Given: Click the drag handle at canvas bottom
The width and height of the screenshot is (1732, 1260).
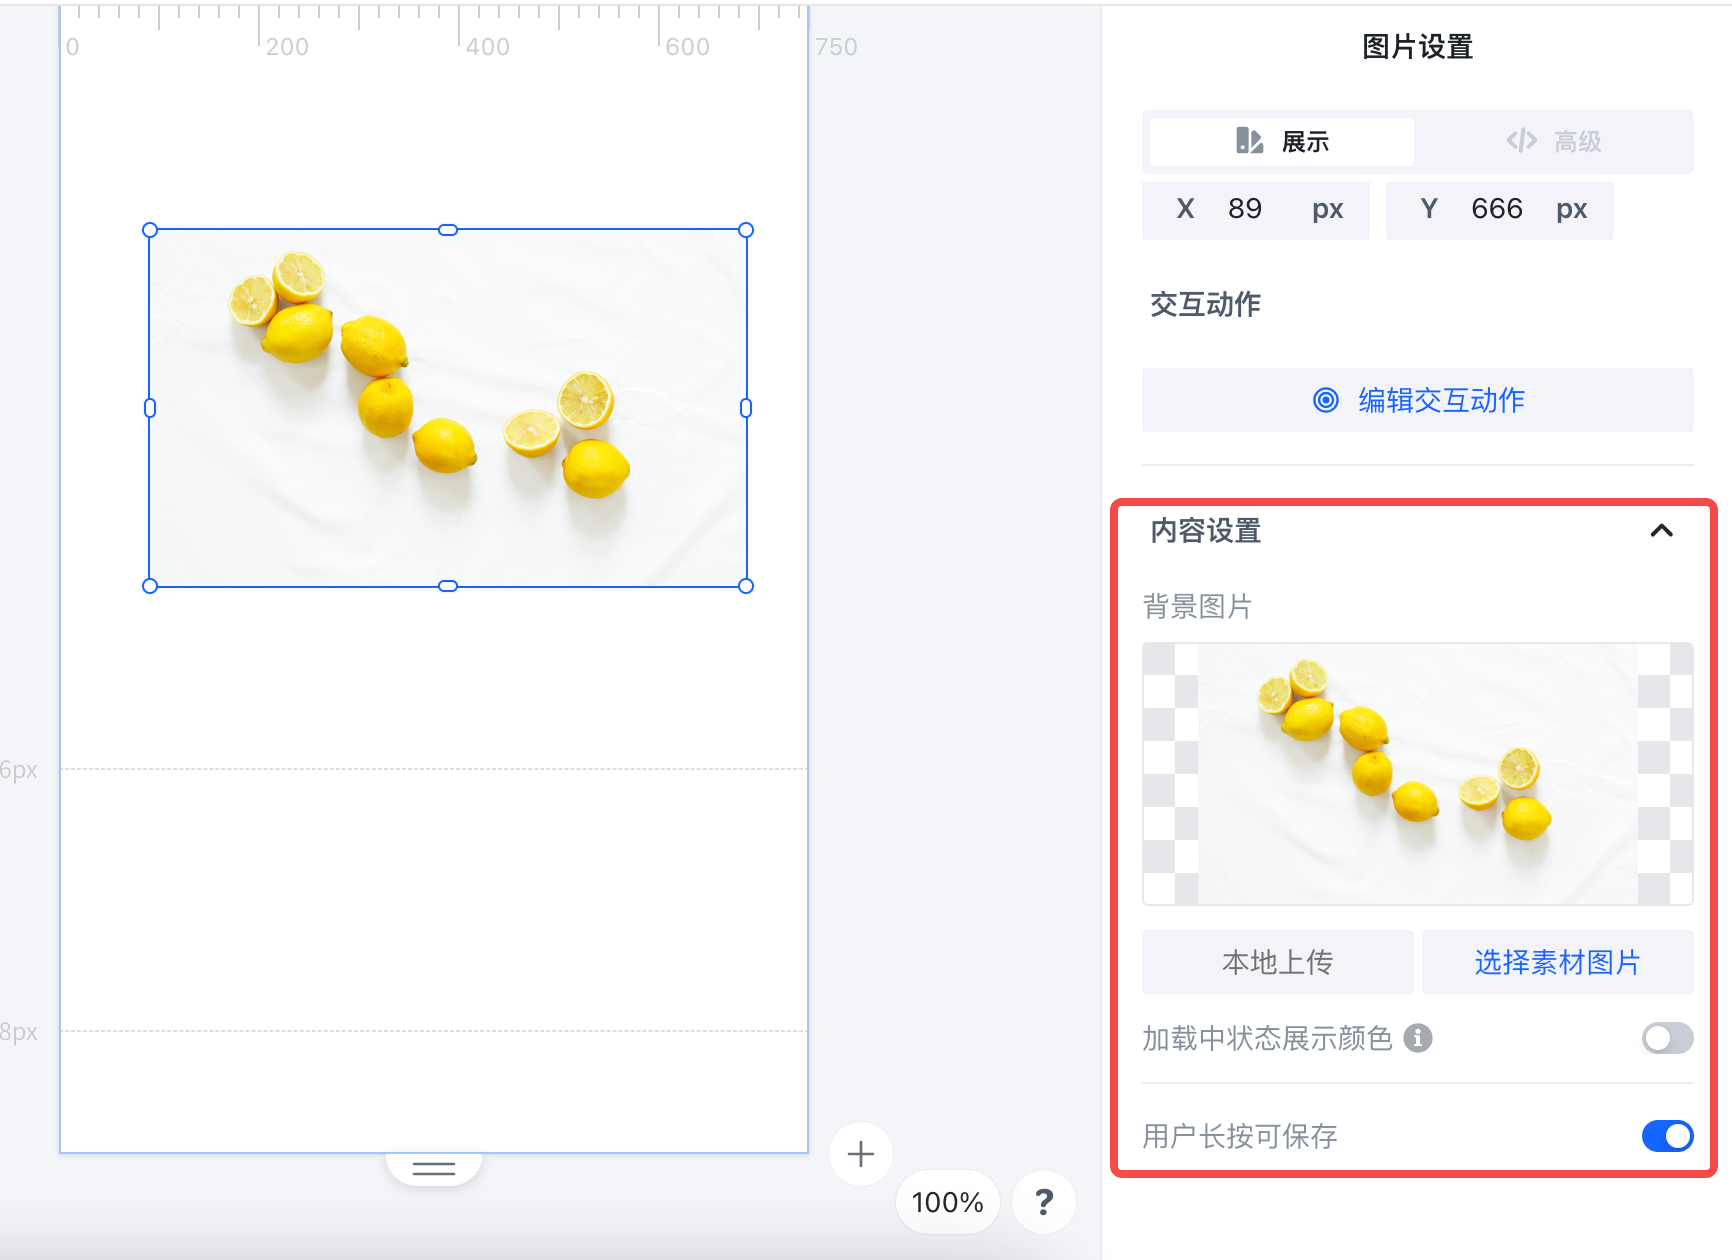Looking at the screenshot, I should tap(434, 1168).
